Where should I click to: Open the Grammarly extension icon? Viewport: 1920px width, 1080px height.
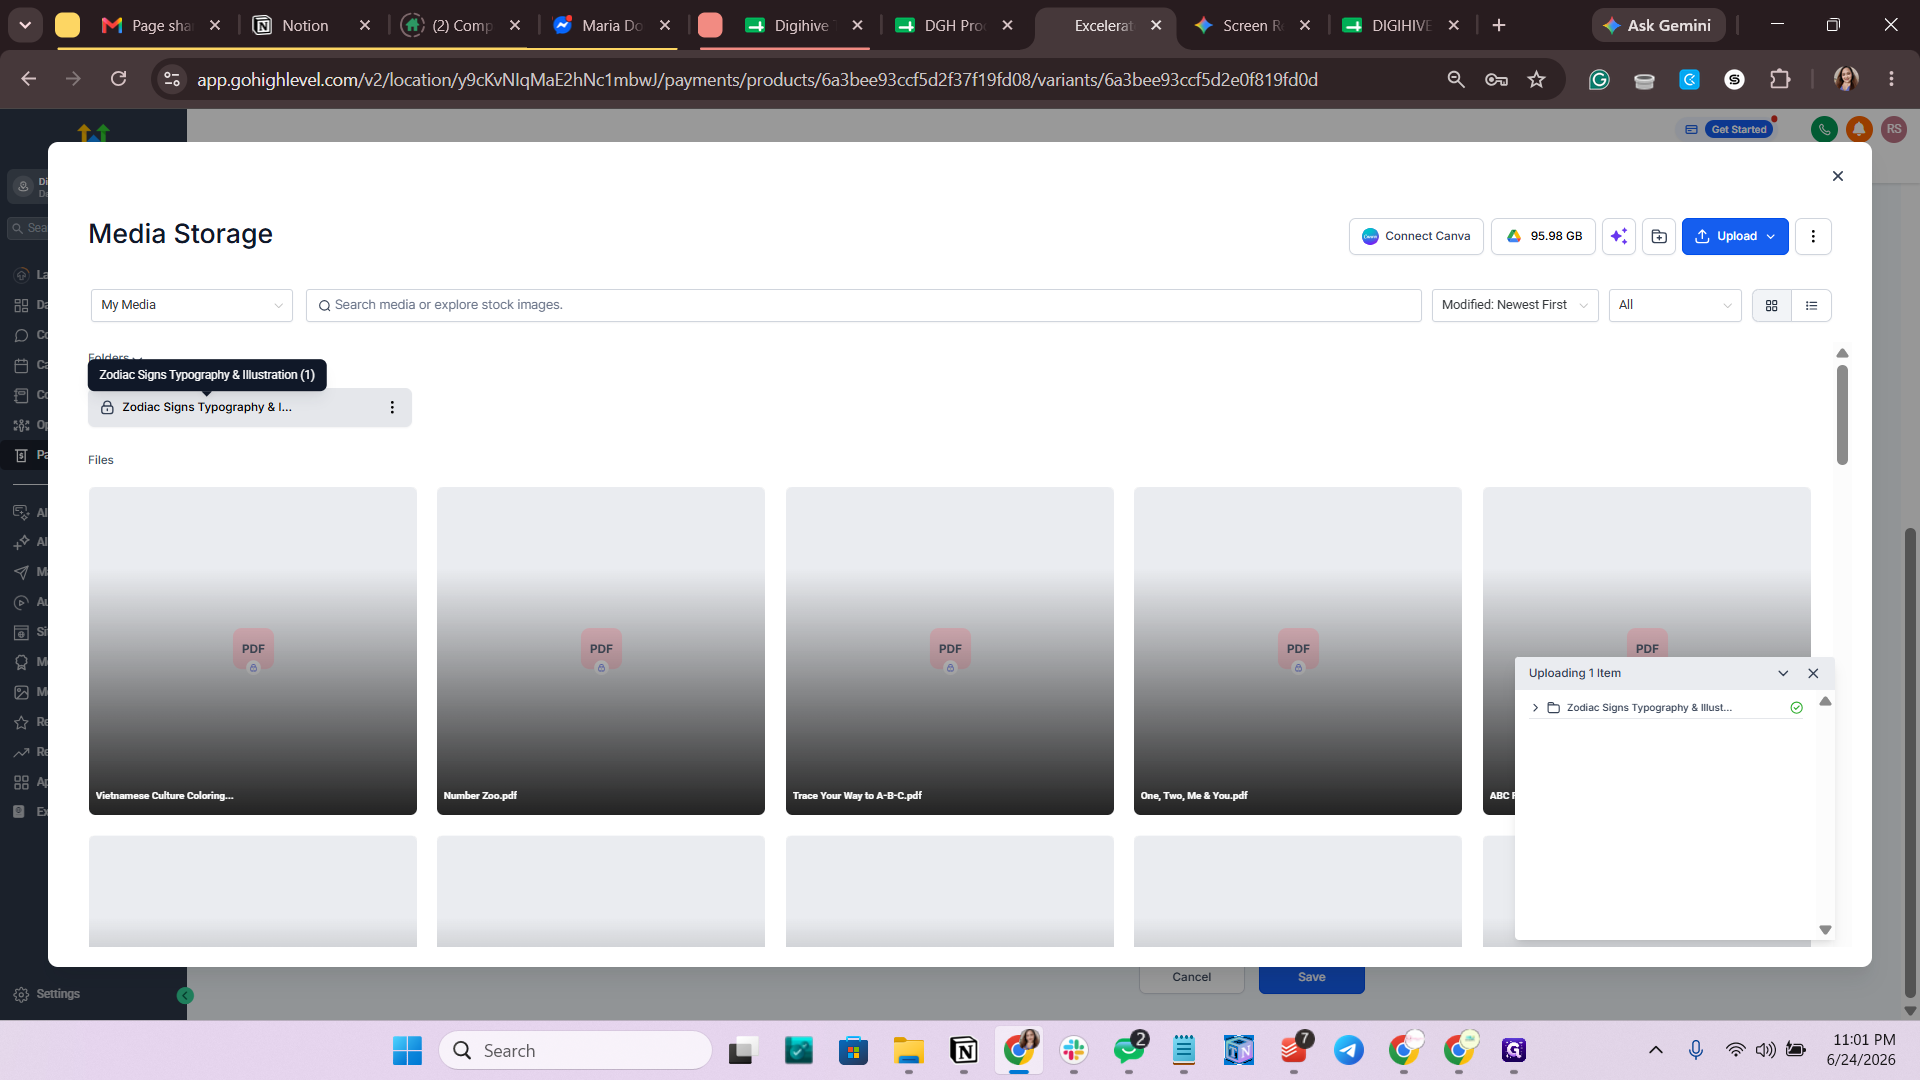tap(1599, 80)
